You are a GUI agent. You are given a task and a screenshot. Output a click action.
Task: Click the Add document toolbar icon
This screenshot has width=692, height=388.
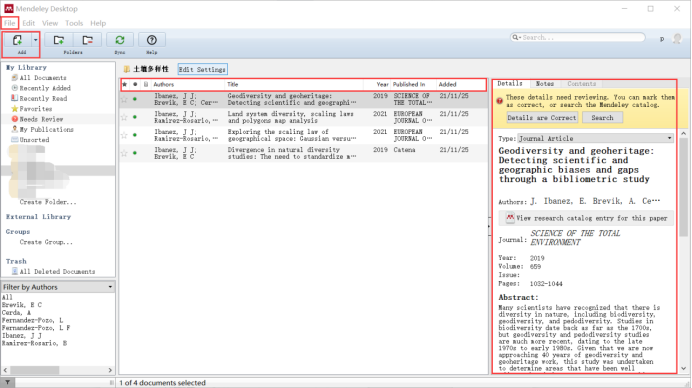17,40
